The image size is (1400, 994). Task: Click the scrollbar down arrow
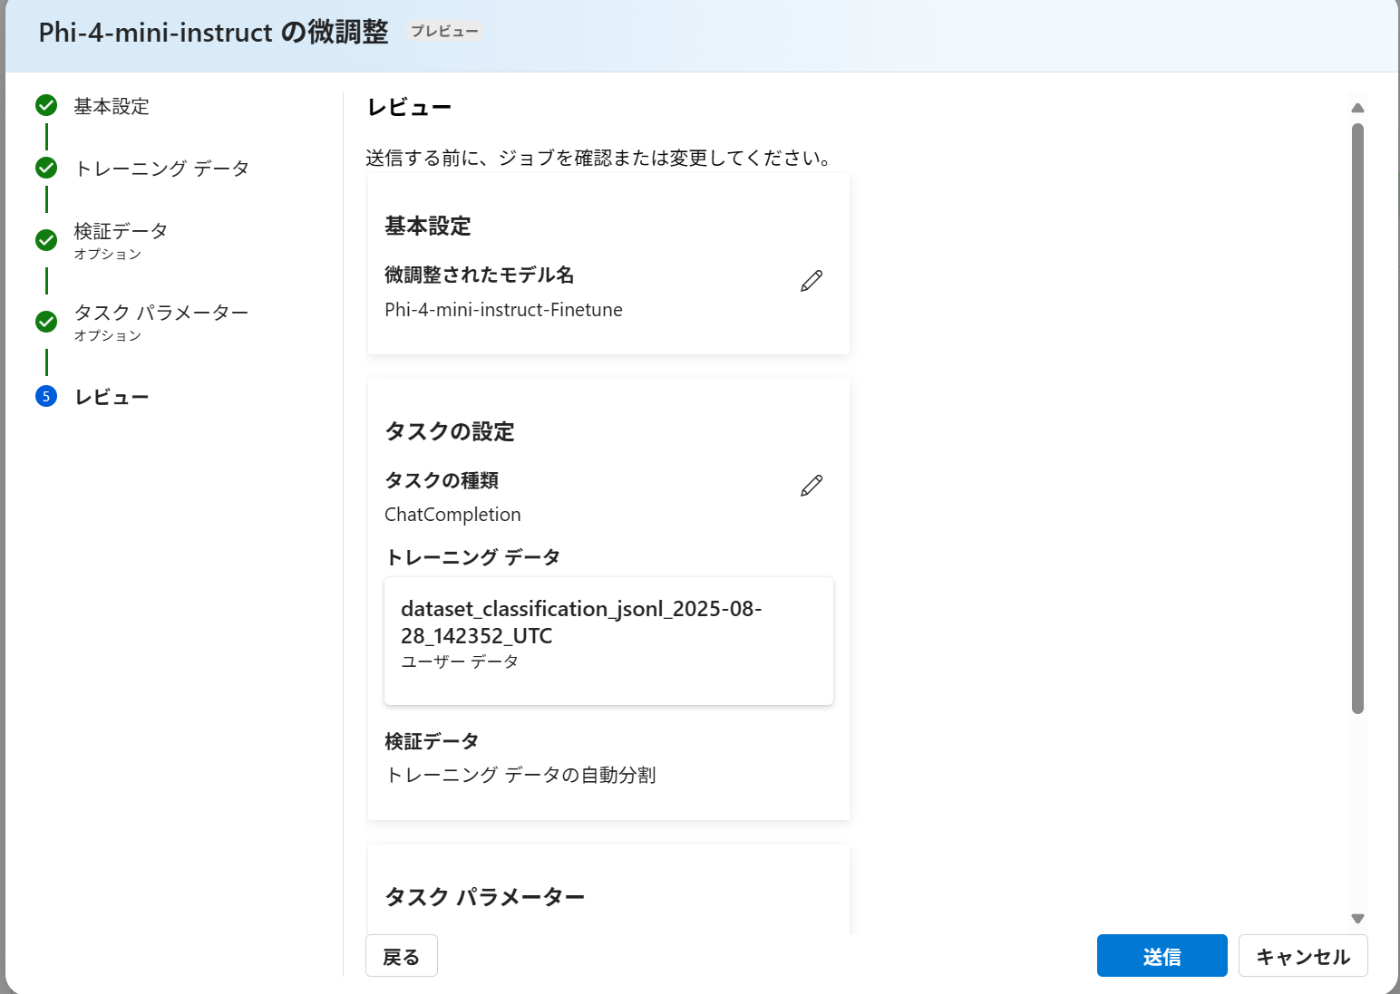pyautogui.click(x=1357, y=918)
